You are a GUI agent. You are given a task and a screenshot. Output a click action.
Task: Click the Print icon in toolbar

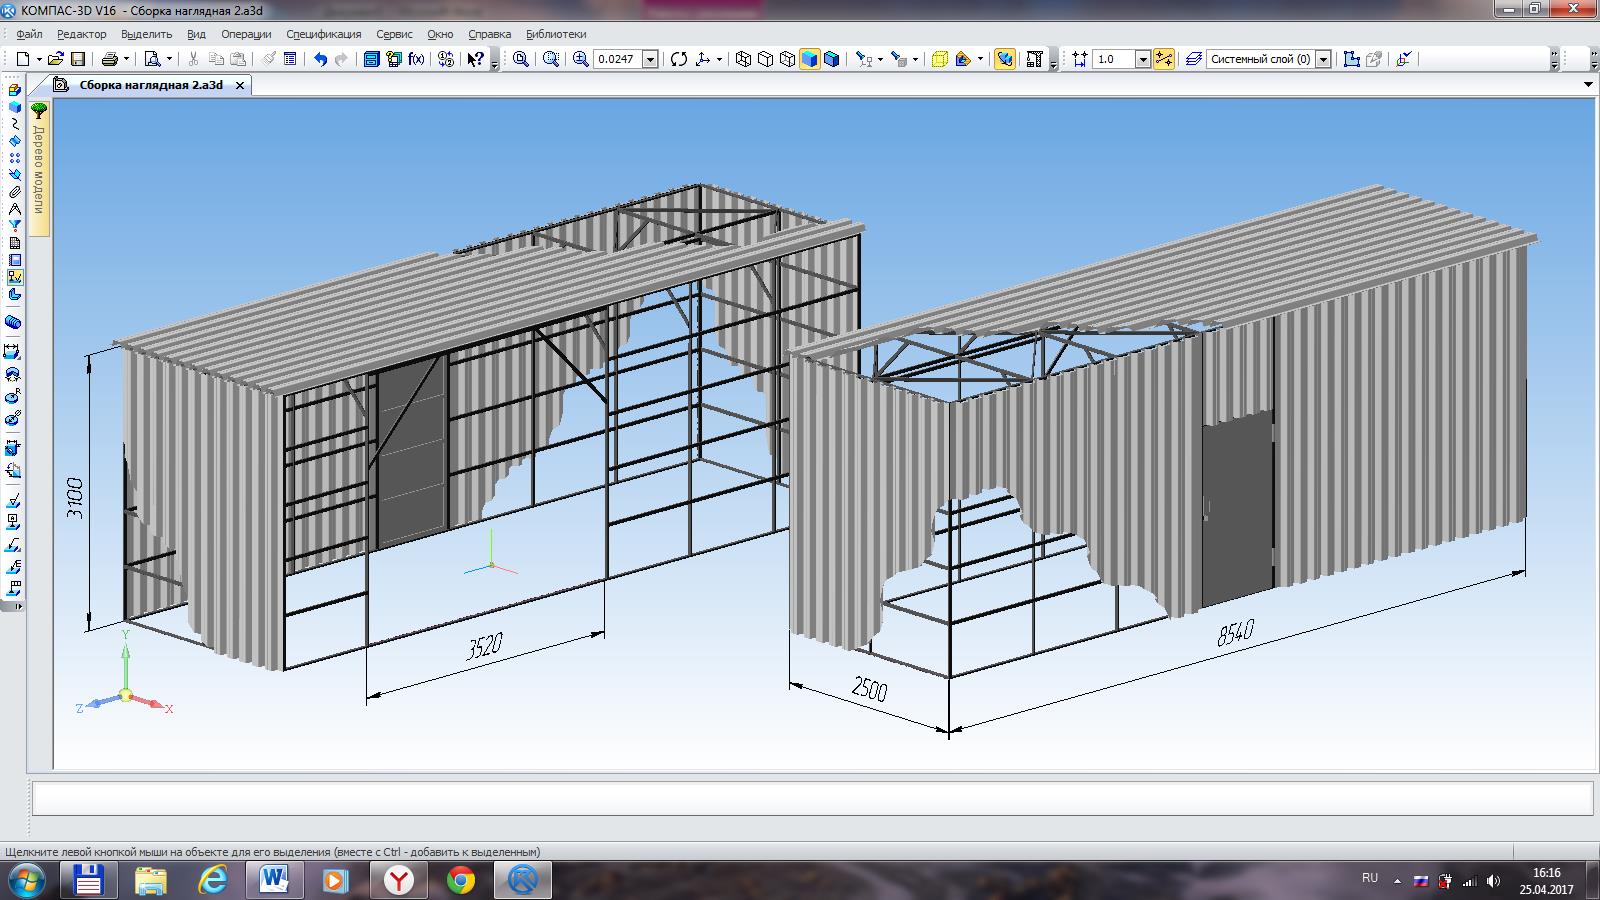pos(111,59)
